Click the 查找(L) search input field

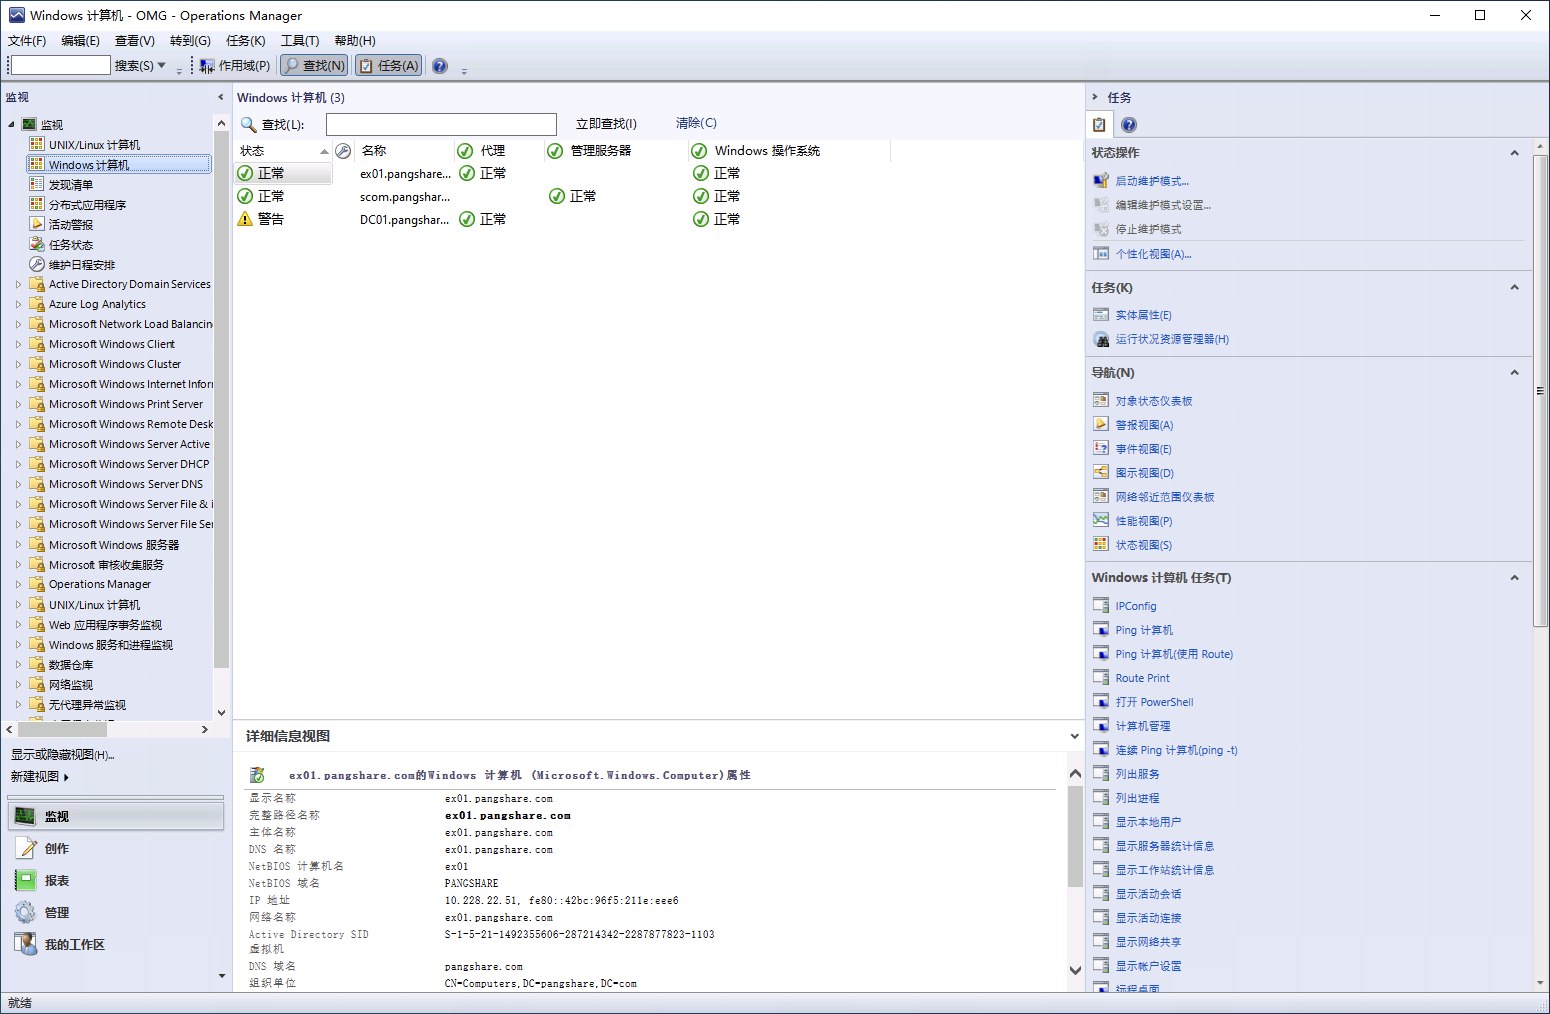pyautogui.click(x=441, y=123)
